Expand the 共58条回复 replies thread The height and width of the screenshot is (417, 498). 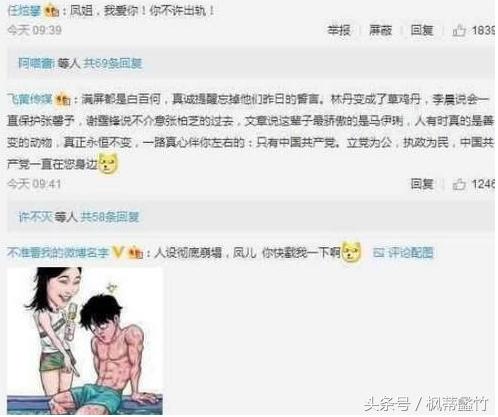(x=110, y=217)
